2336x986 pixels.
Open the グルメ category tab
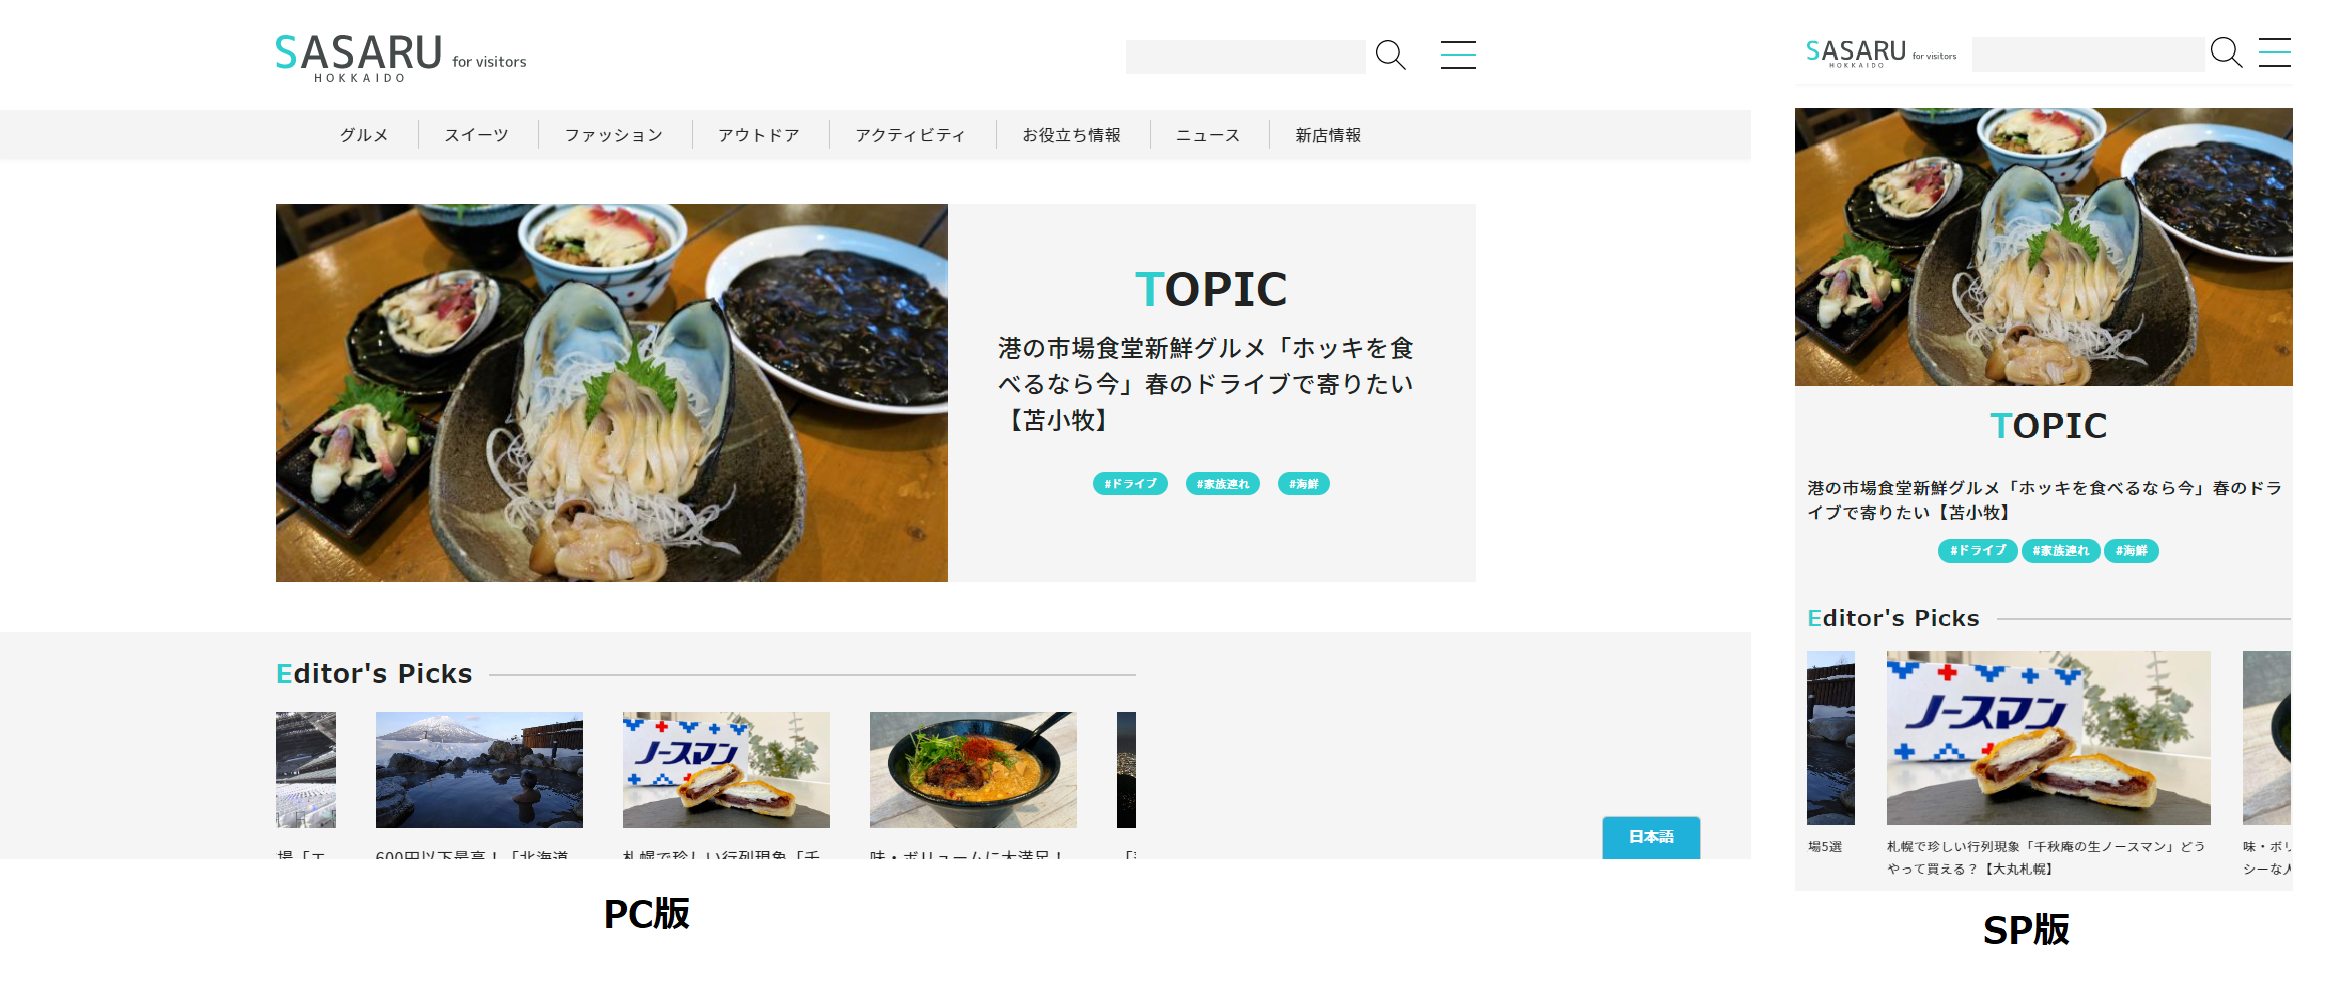(364, 135)
